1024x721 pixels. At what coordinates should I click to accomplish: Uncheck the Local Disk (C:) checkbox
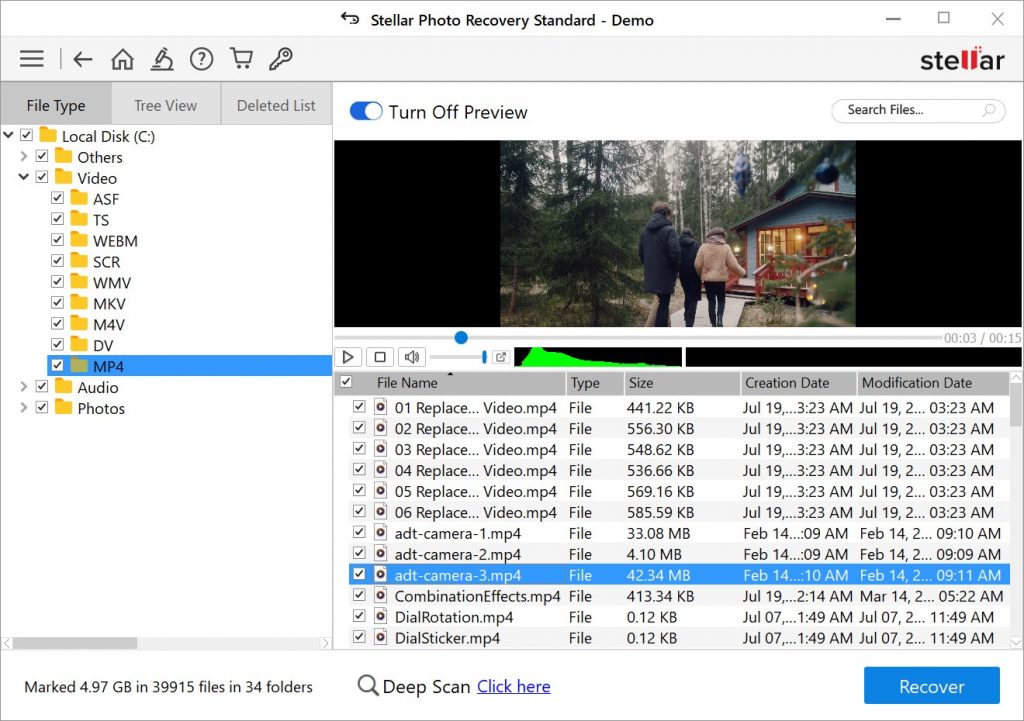(x=26, y=135)
